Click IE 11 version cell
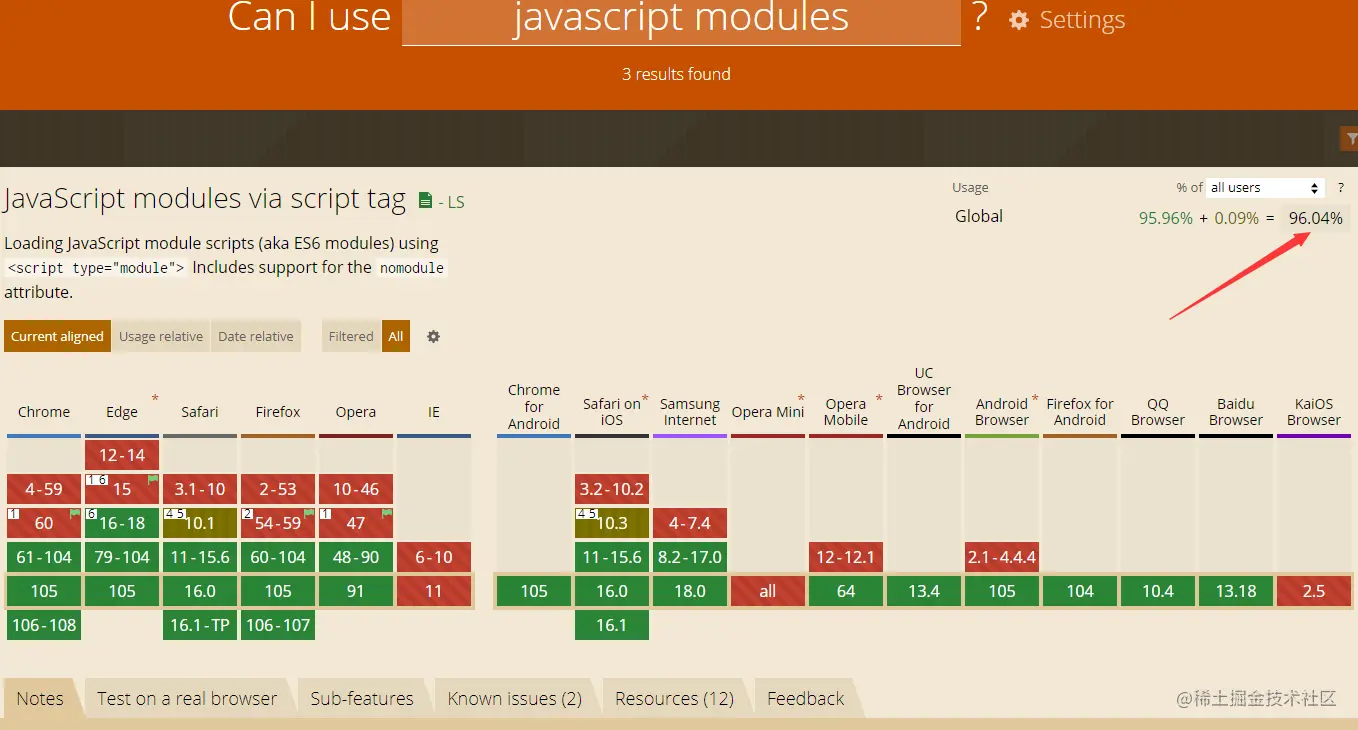 tap(434, 591)
